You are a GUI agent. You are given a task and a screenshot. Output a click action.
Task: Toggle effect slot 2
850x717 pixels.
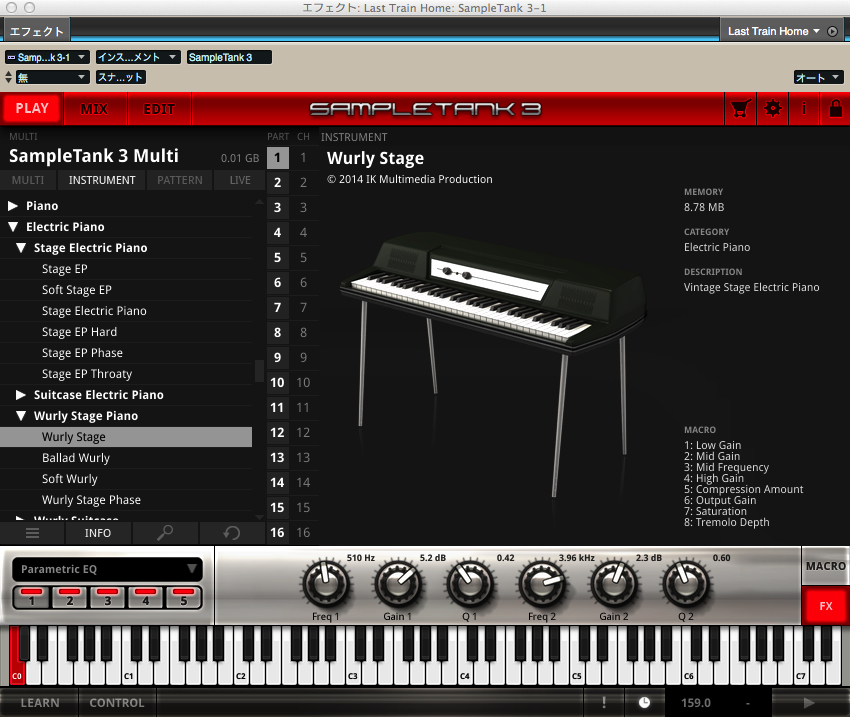pyautogui.click(x=69, y=598)
